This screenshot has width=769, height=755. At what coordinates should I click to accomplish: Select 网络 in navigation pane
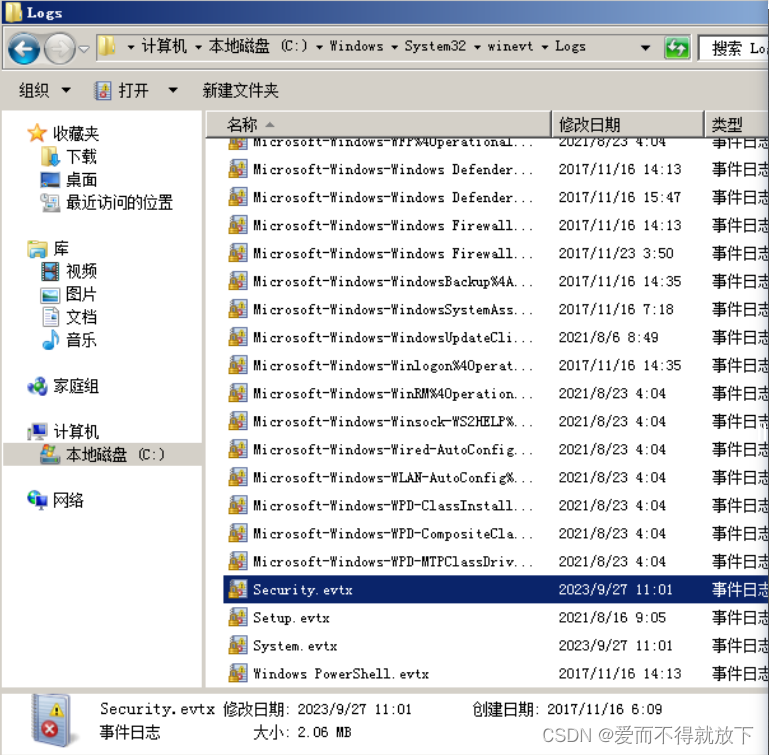click(55, 500)
